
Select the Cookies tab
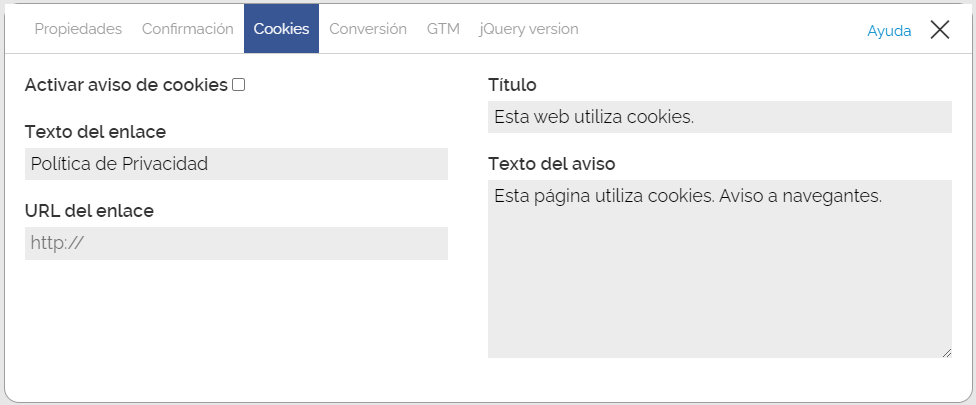(281, 29)
